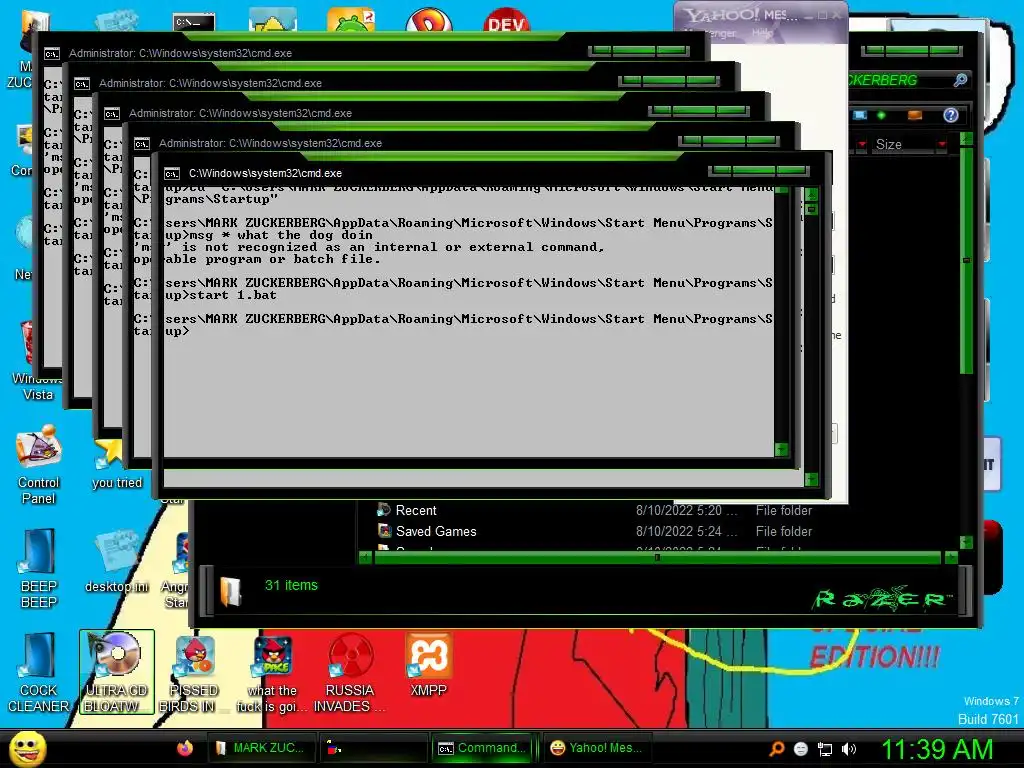Viewport: 1024px width, 768px height.
Task: Select the Recent folder row in Explorer
Action: (x=594, y=510)
